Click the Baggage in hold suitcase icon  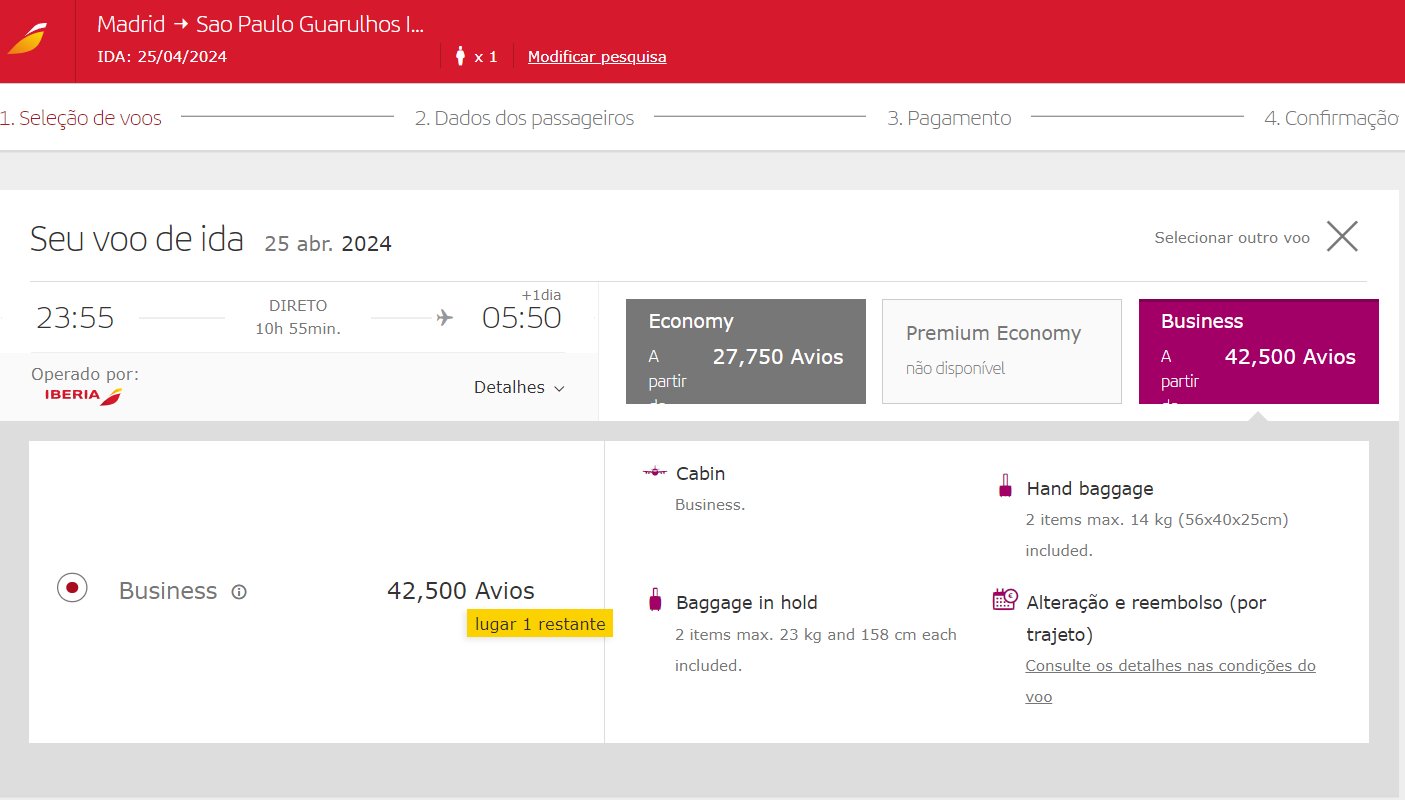click(x=655, y=600)
